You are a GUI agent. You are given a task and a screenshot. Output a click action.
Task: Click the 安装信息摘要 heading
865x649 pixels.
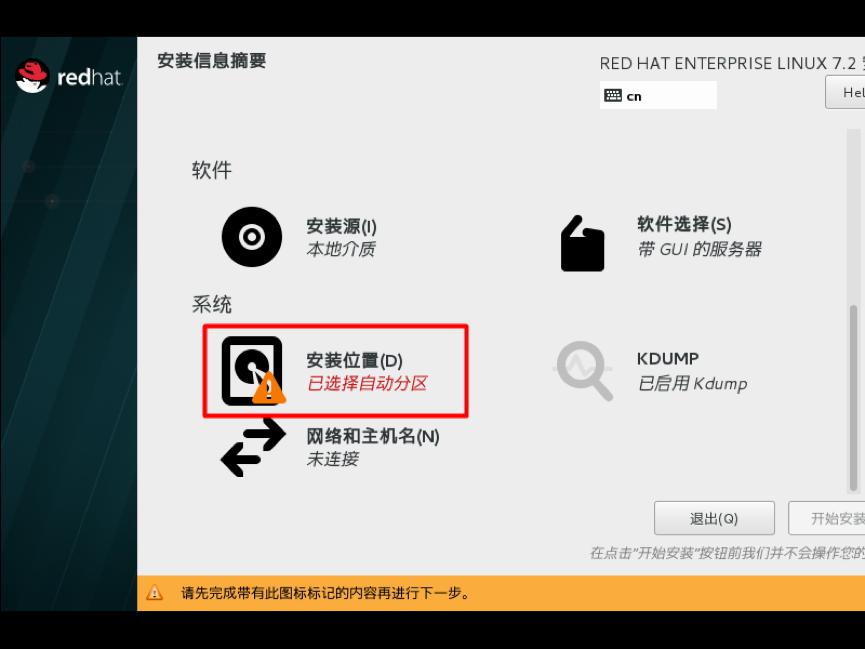(x=212, y=60)
